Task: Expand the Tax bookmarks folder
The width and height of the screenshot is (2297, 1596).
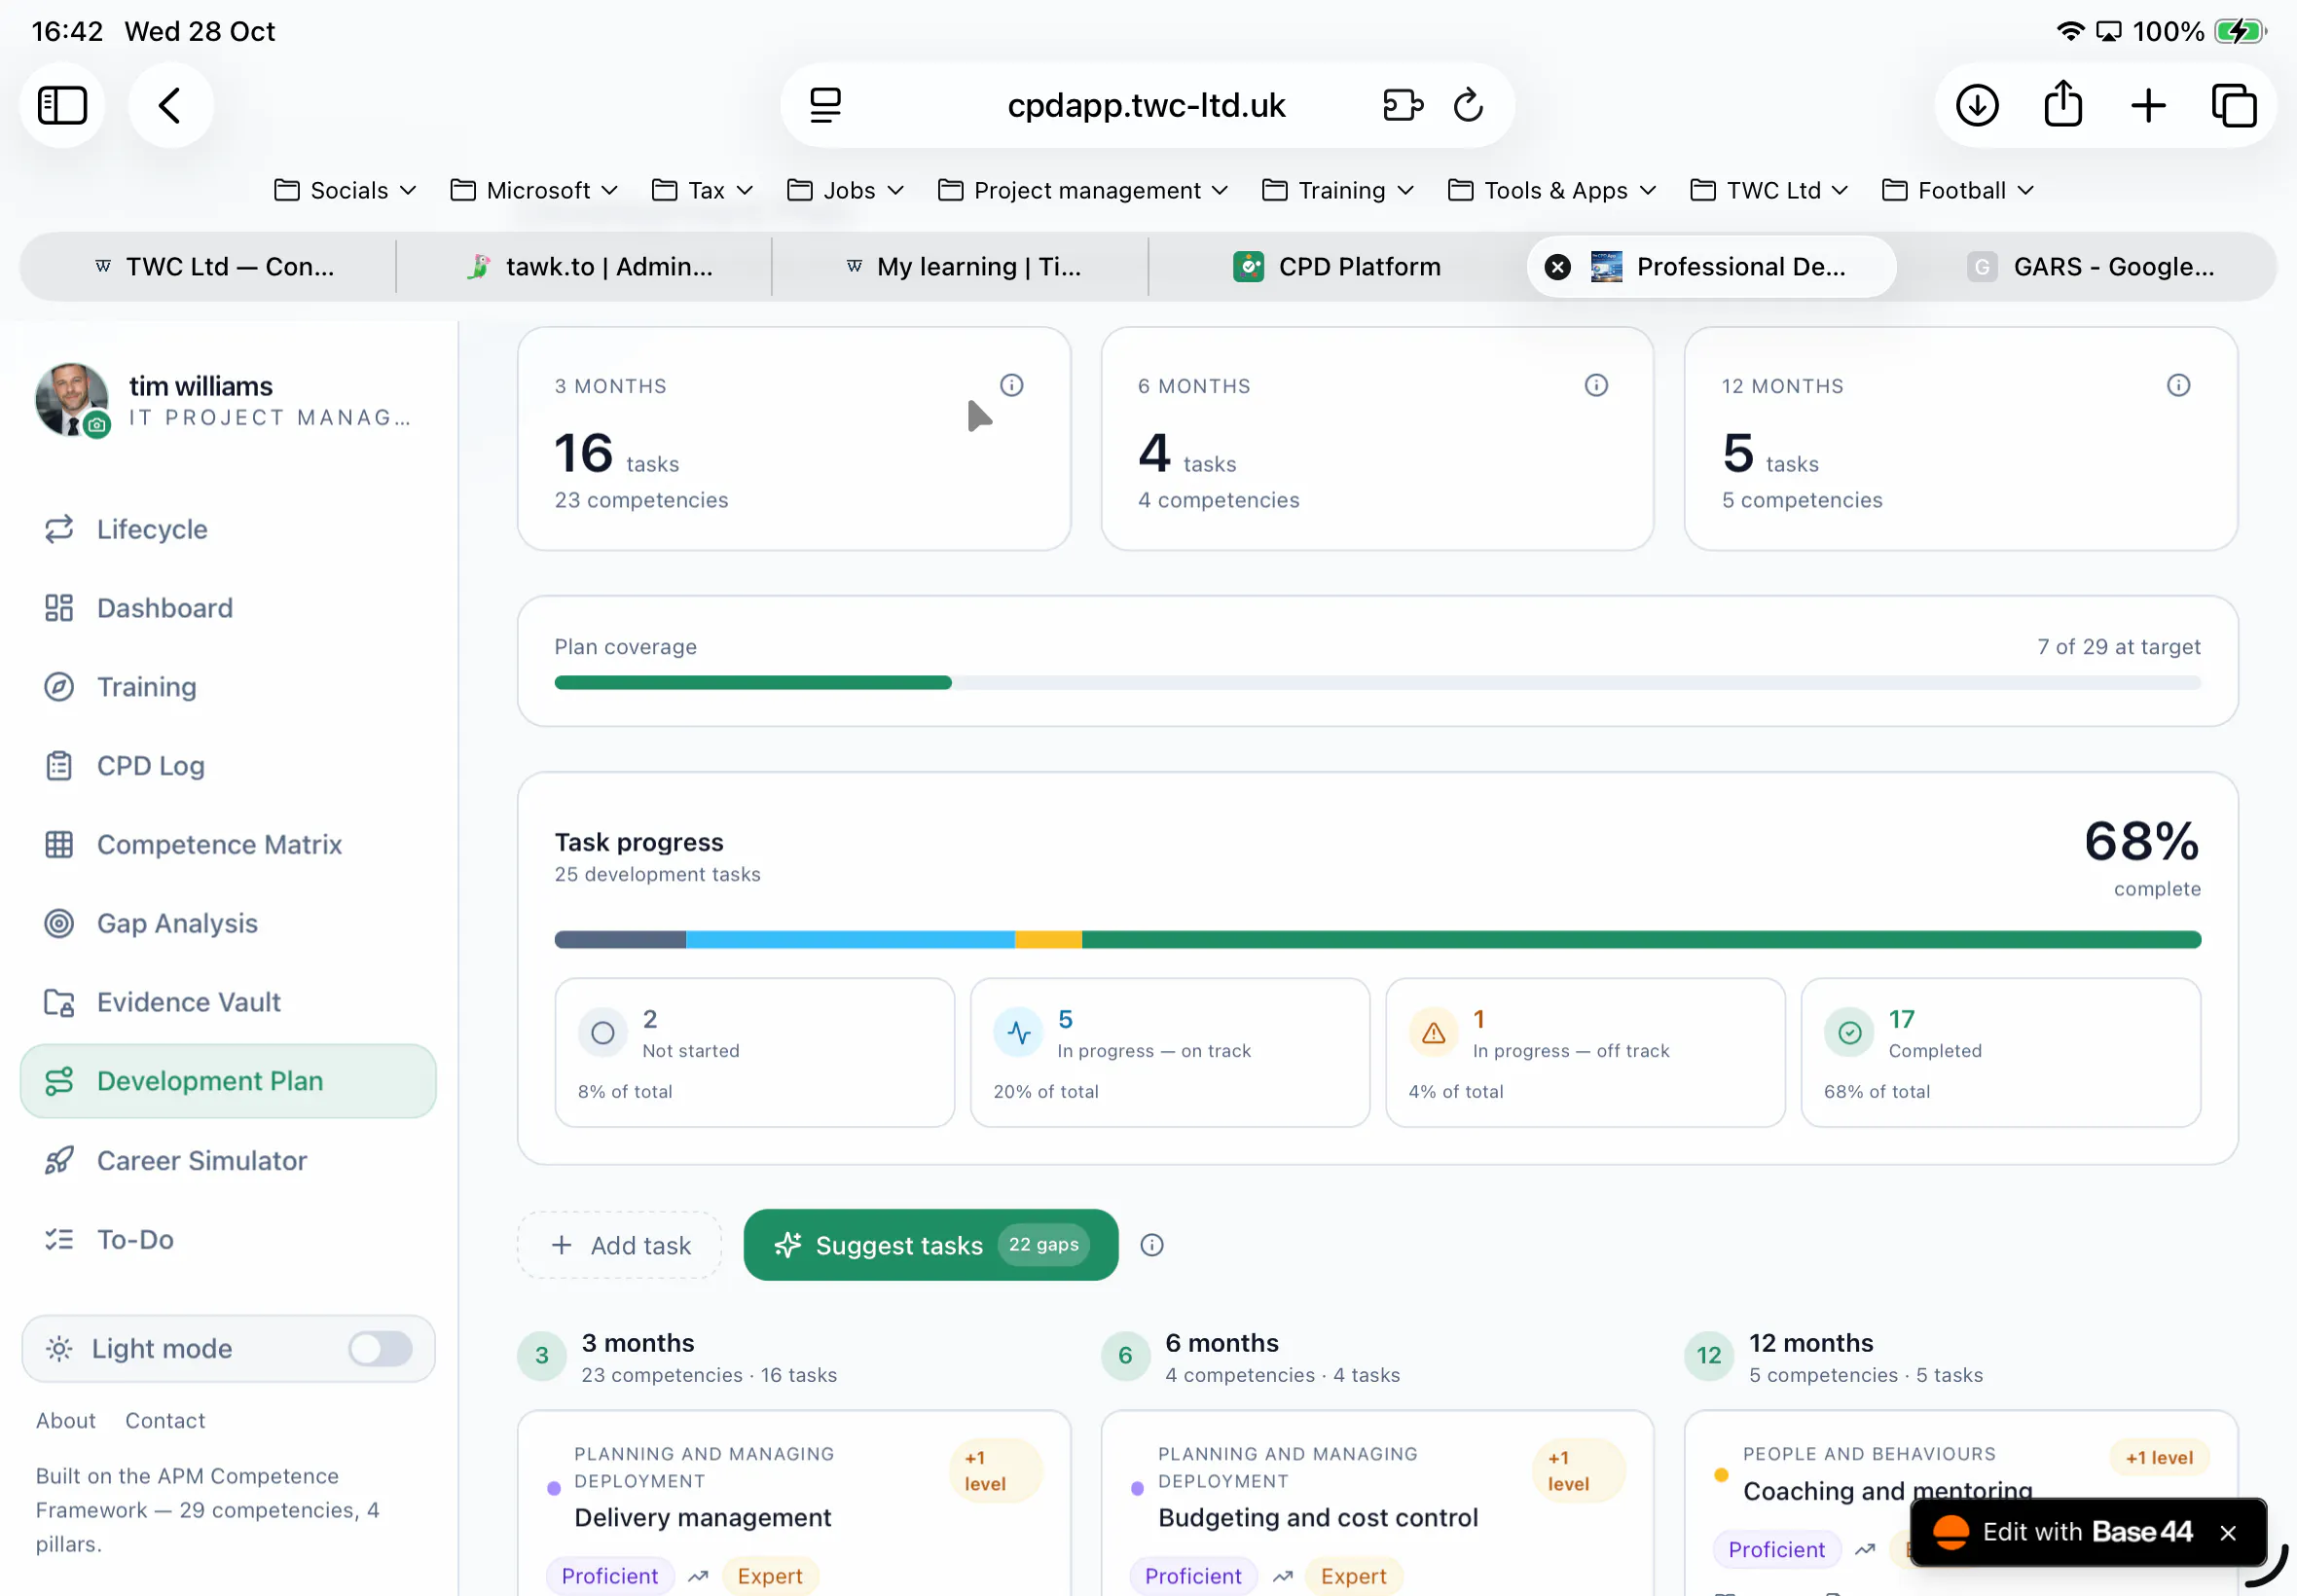Action: [x=702, y=190]
